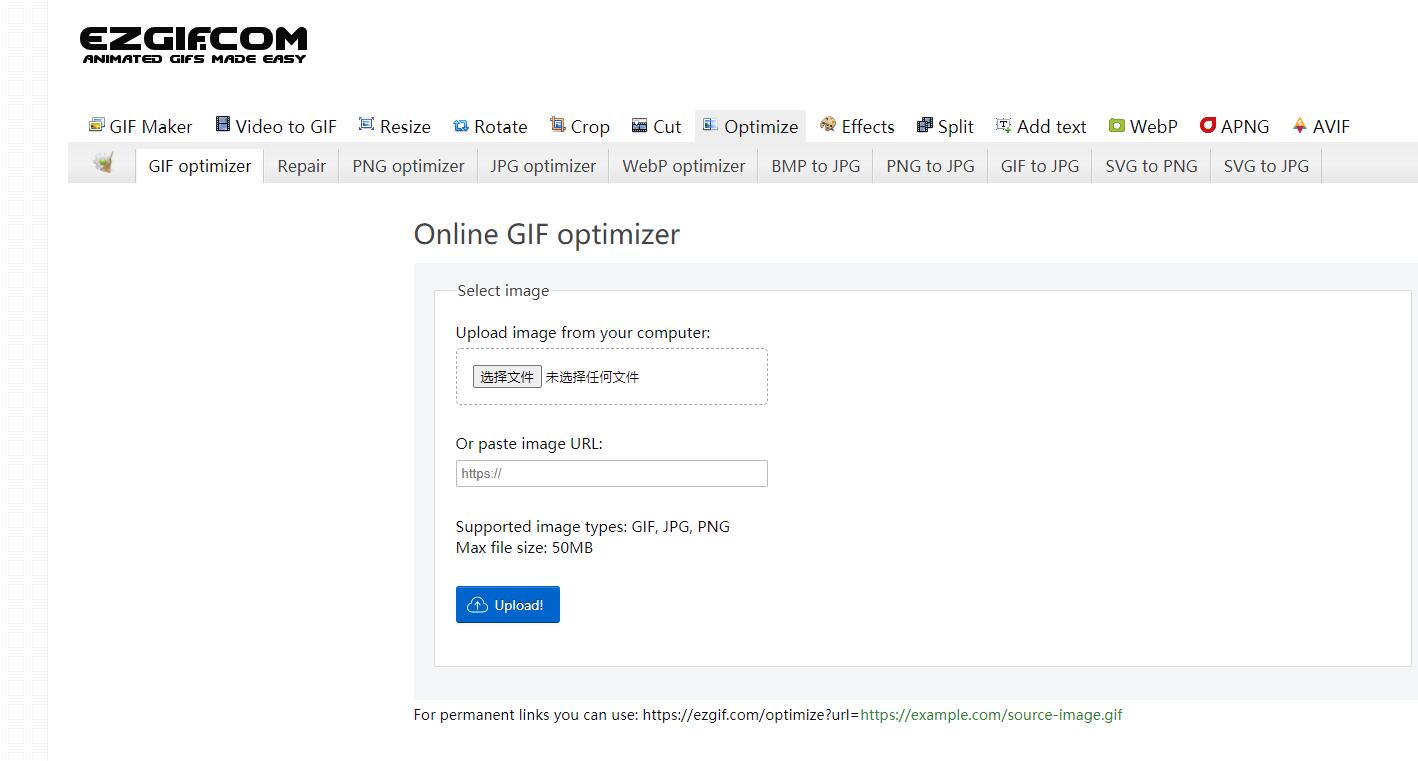Open the PNG to JPG tab
The width and height of the screenshot is (1418, 761).
(x=930, y=166)
